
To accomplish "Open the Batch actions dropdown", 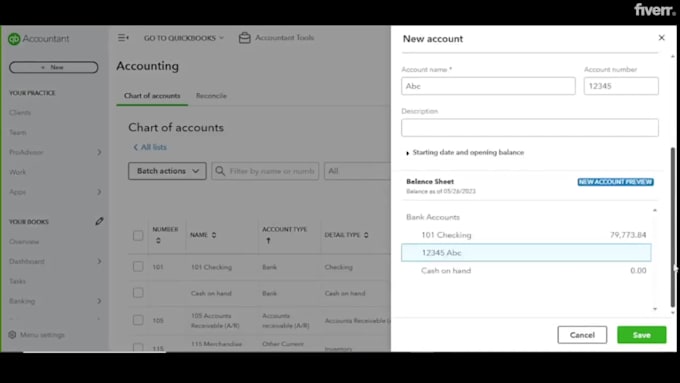I will (167, 171).
